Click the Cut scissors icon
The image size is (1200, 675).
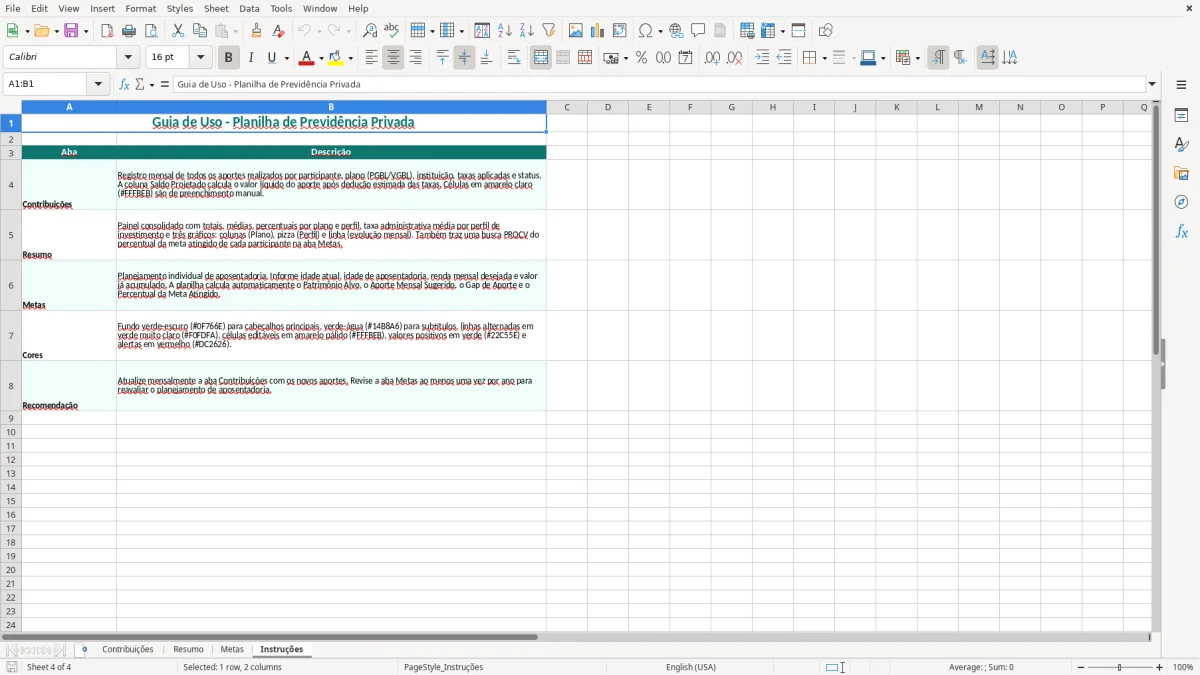click(x=178, y=31)
